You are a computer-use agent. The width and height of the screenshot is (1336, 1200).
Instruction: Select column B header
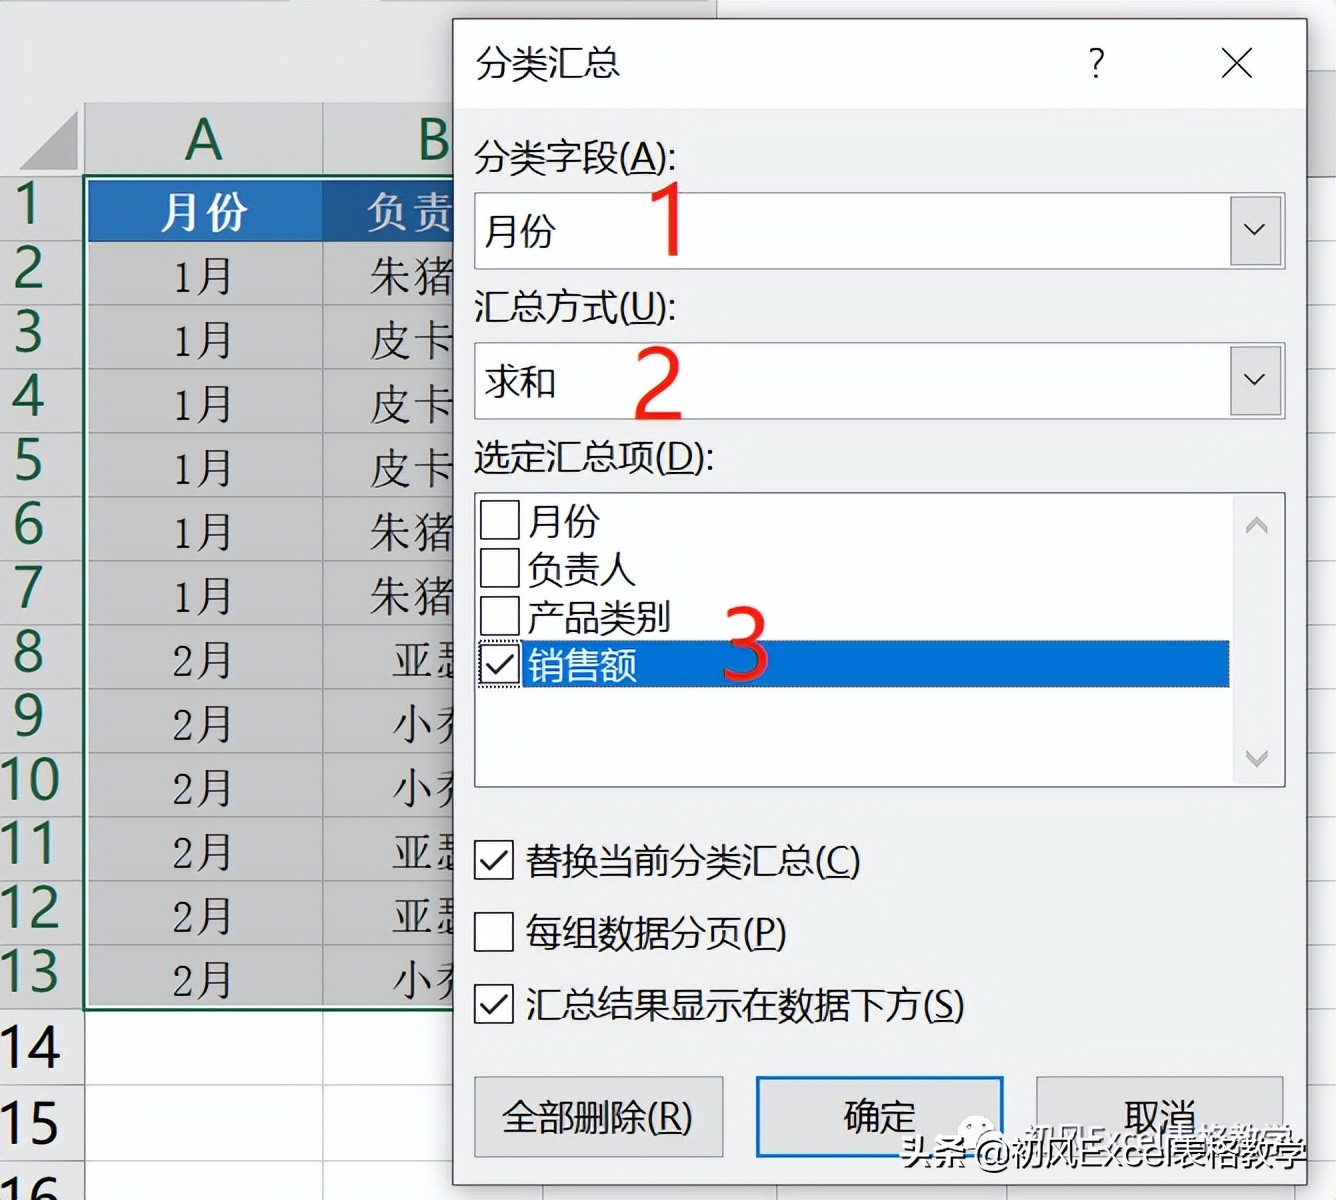pyautogui.click(x=389, y=139)
